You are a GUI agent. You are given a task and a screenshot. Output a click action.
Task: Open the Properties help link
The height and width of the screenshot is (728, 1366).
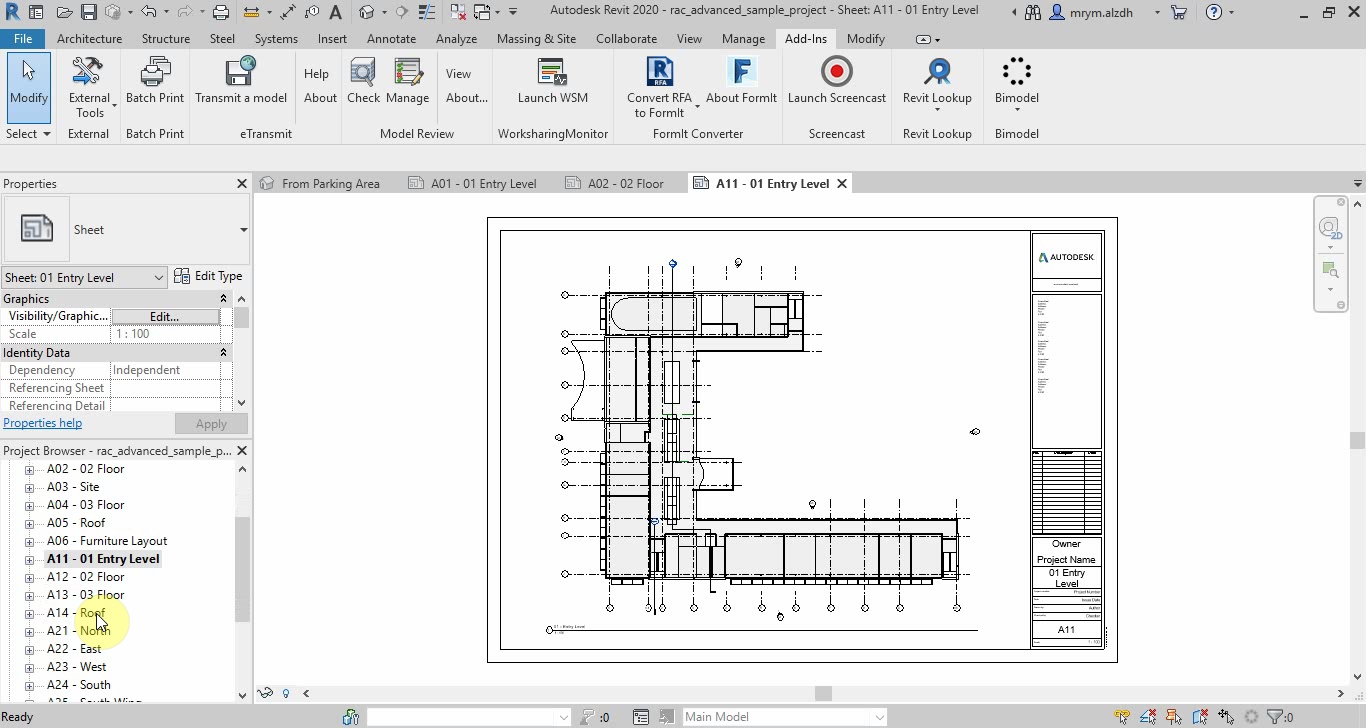click(42, 423)
